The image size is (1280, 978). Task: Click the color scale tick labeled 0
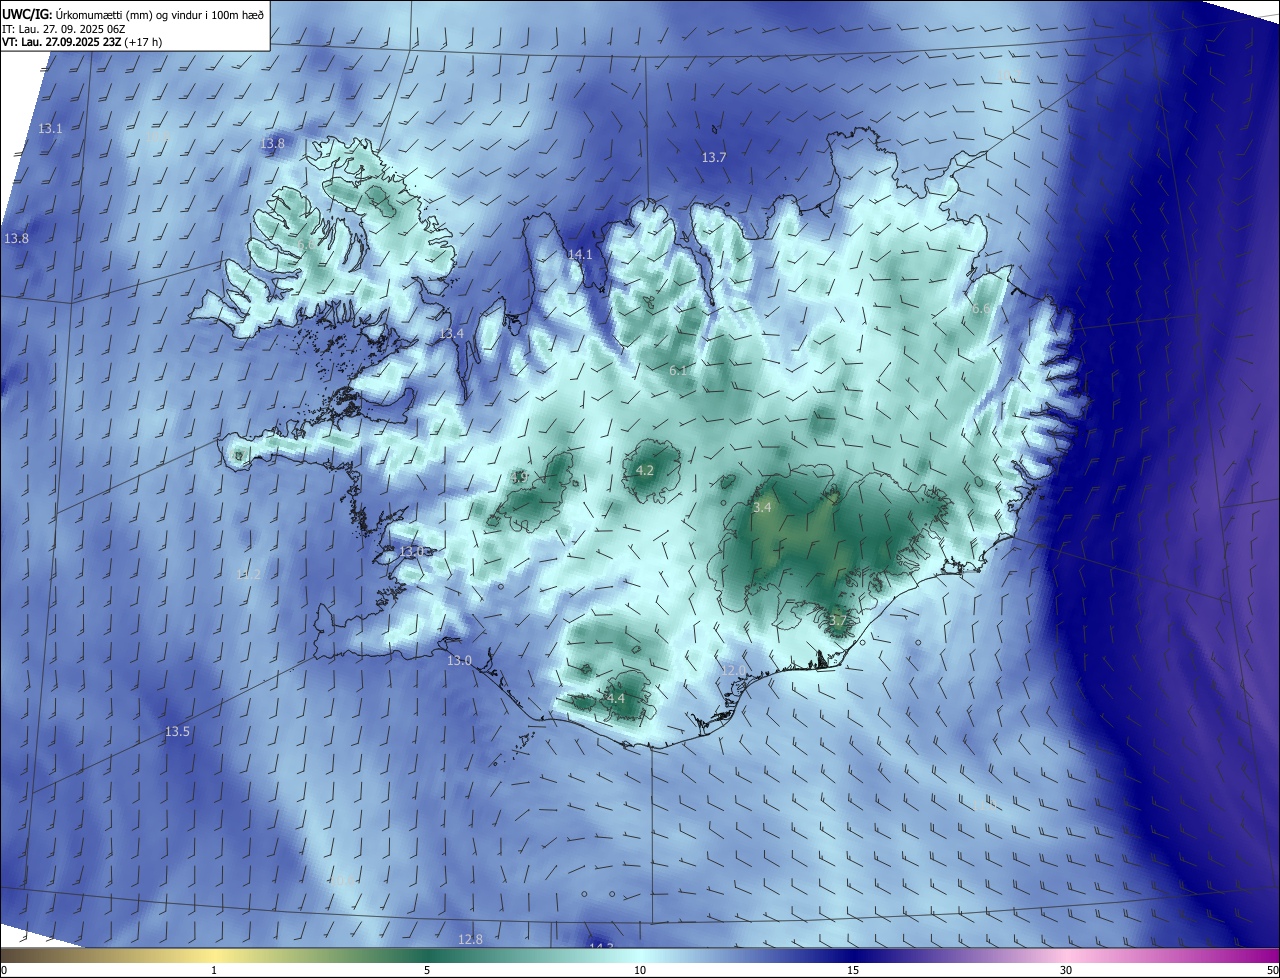point(4,970)
